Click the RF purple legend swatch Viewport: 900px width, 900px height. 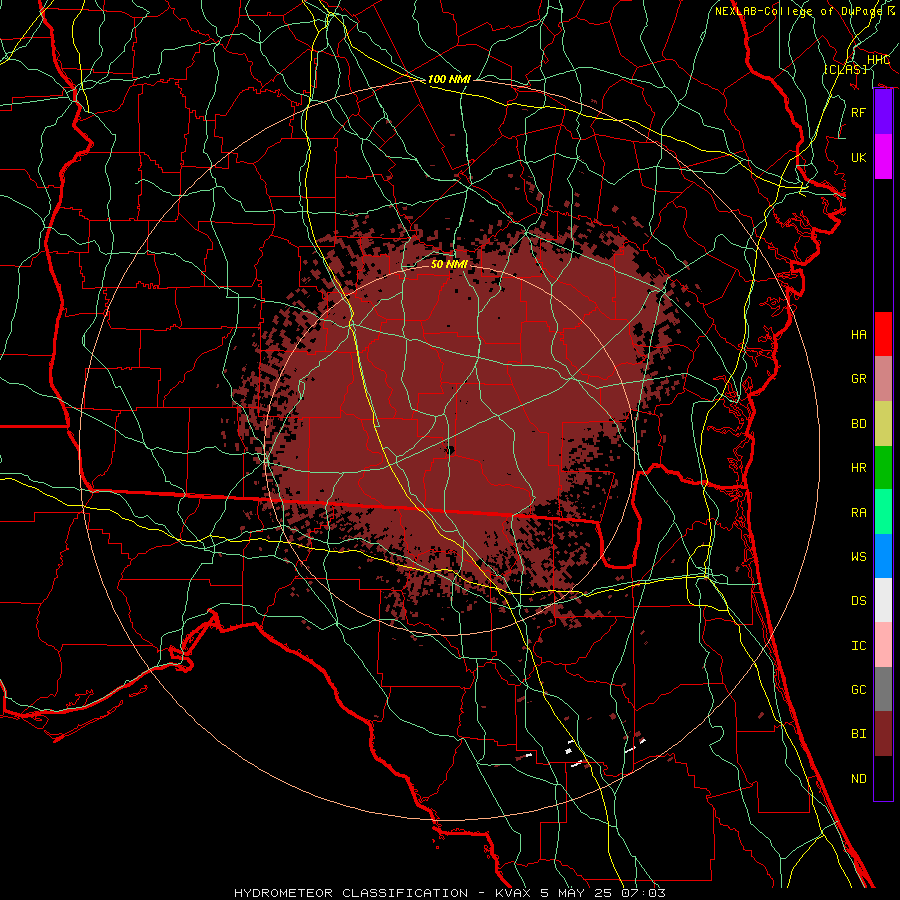point(883,112)
